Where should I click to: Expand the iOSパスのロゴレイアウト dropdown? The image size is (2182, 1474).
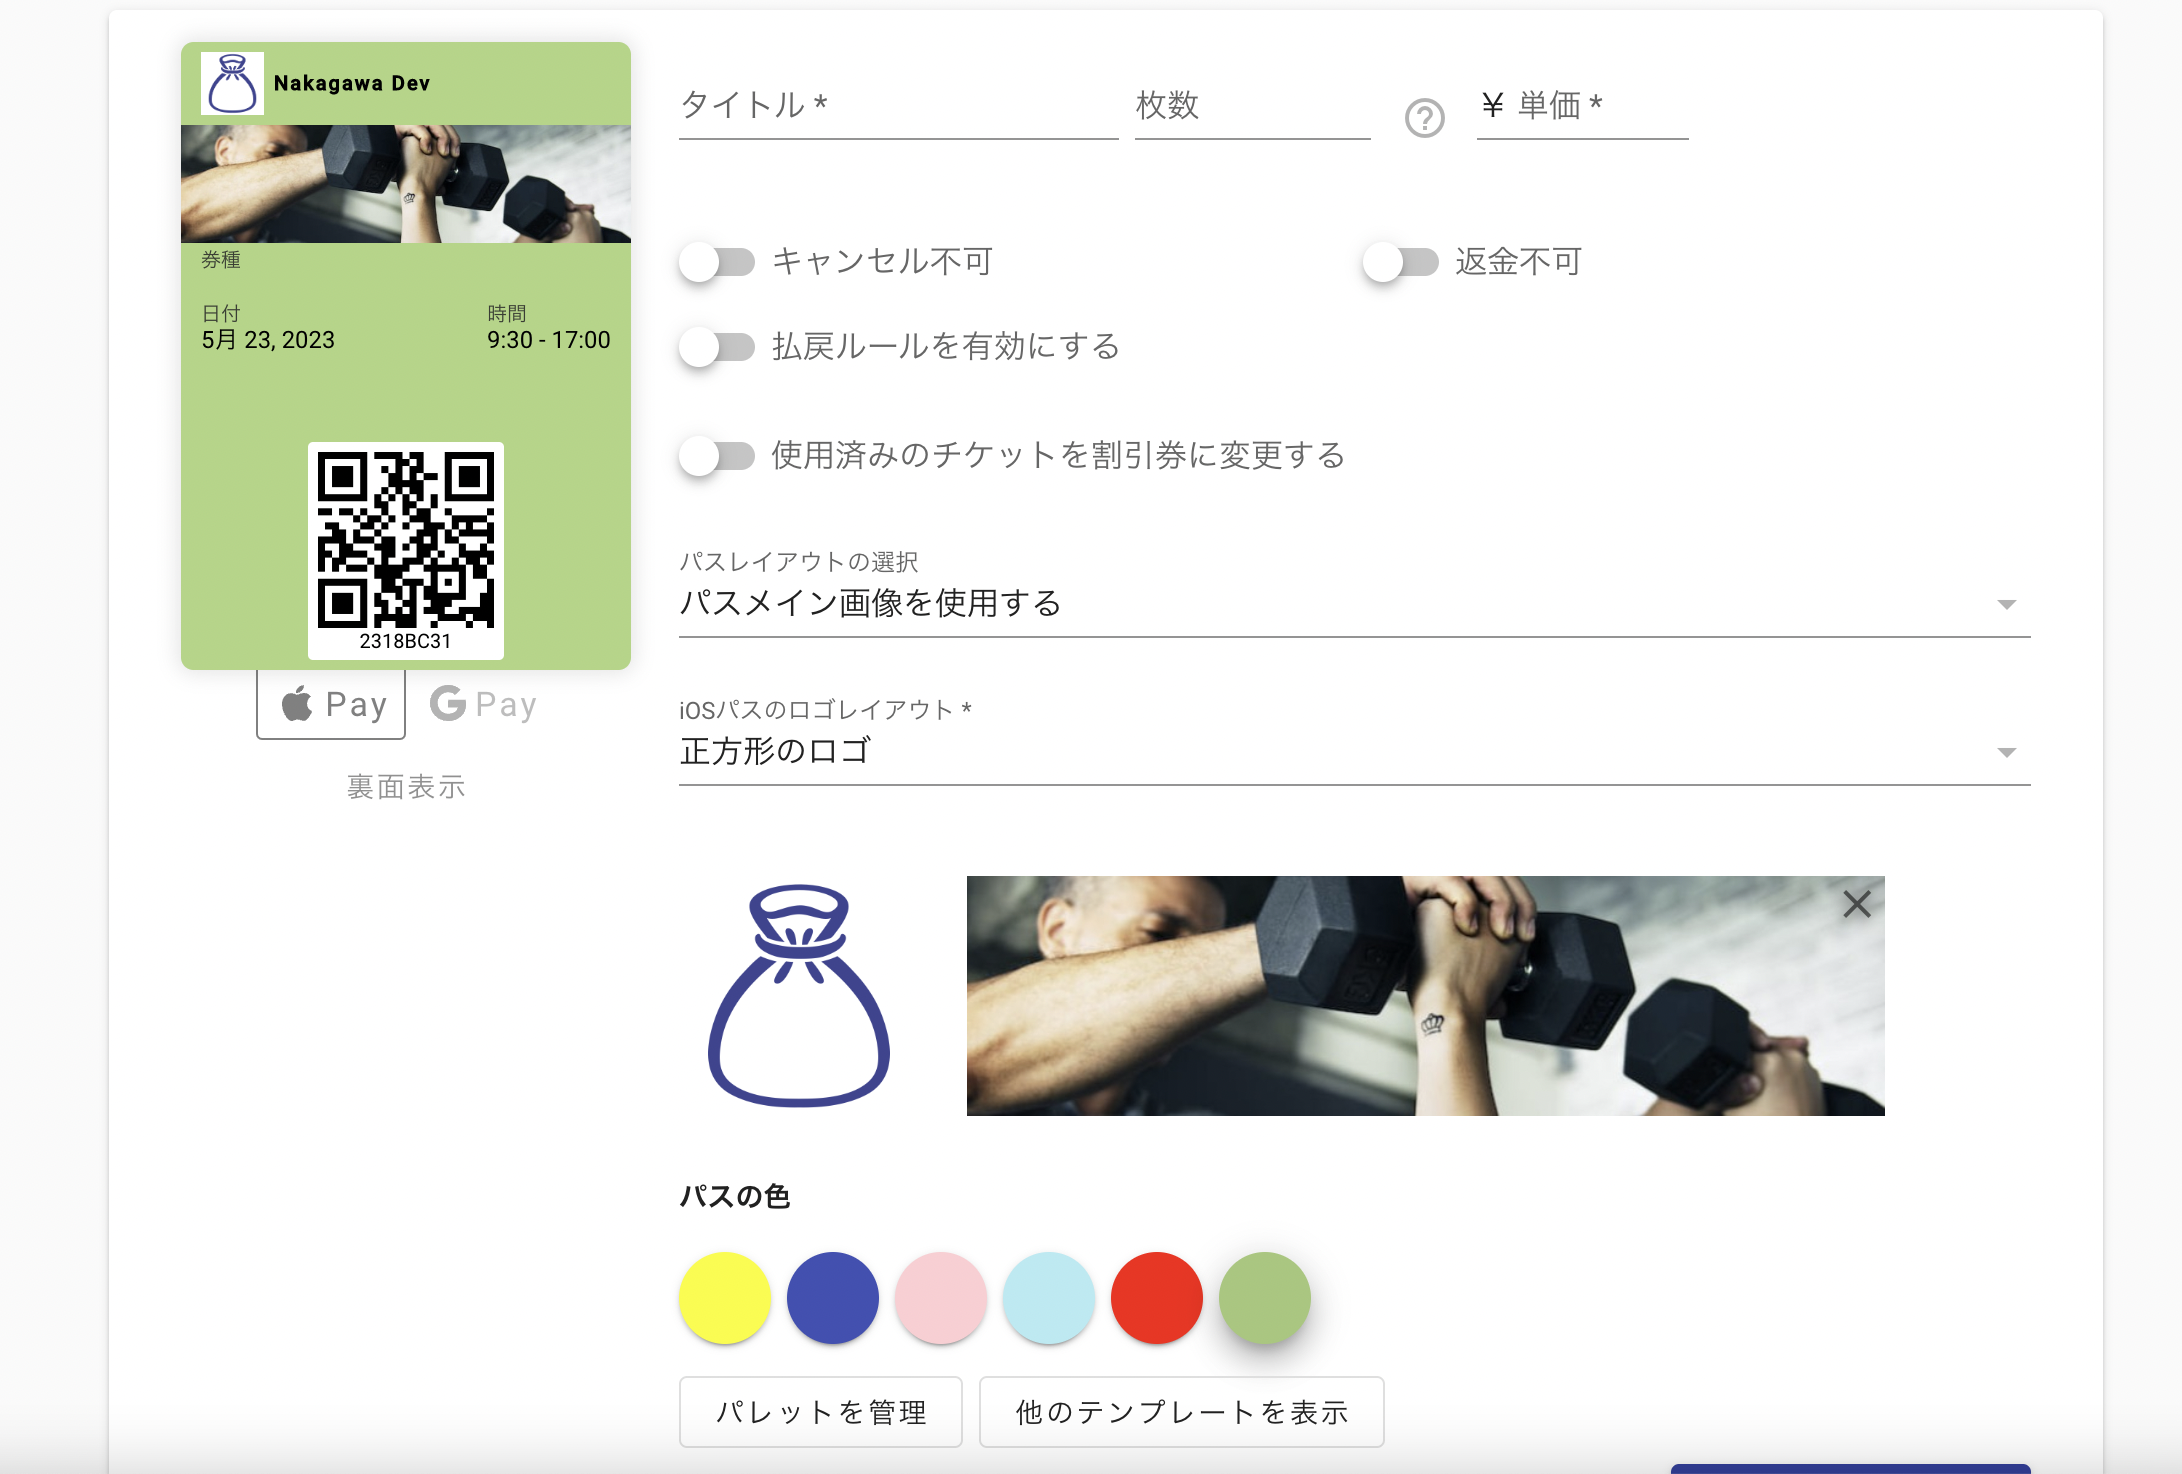(1354, 752)
